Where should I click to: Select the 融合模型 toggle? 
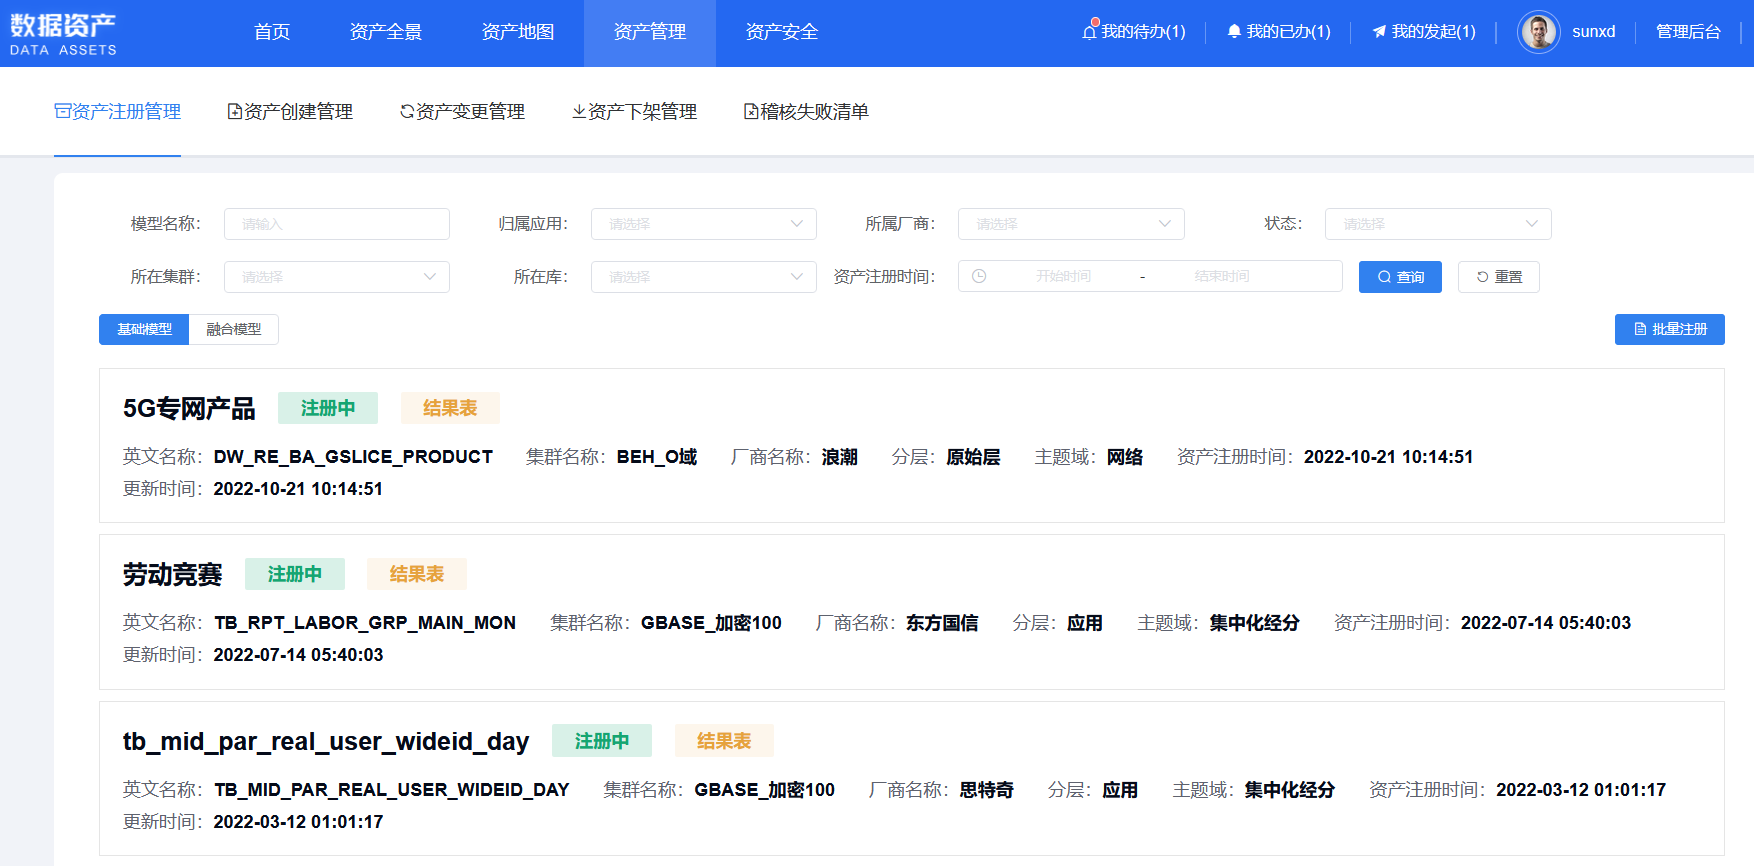(234, 329)
